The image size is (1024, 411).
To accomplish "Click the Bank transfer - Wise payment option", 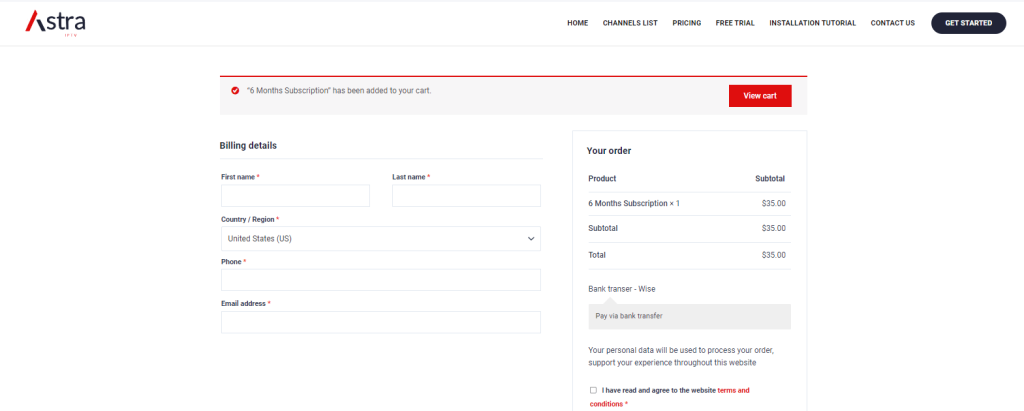I will click(x=621, y=288).
